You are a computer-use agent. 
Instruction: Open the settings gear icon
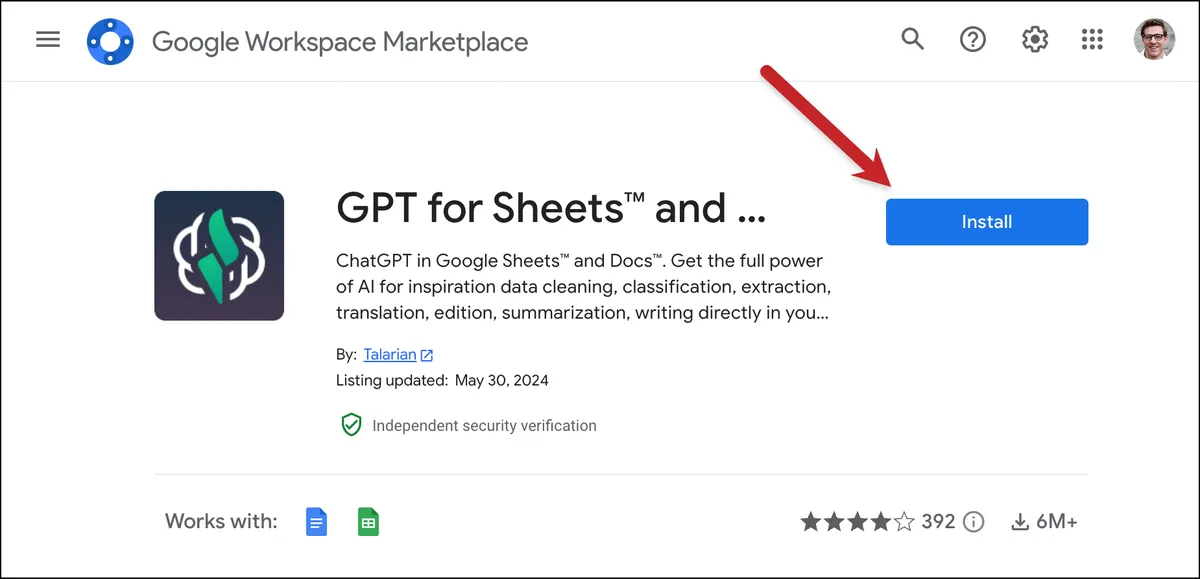[x=1034, y=40]
